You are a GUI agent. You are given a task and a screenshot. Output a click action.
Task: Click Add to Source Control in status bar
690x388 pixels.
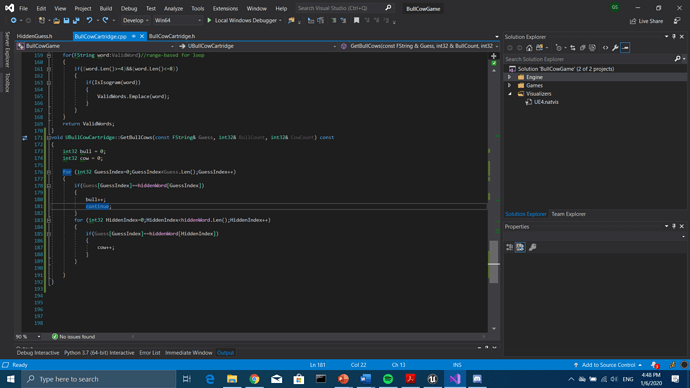pos(607,365)
